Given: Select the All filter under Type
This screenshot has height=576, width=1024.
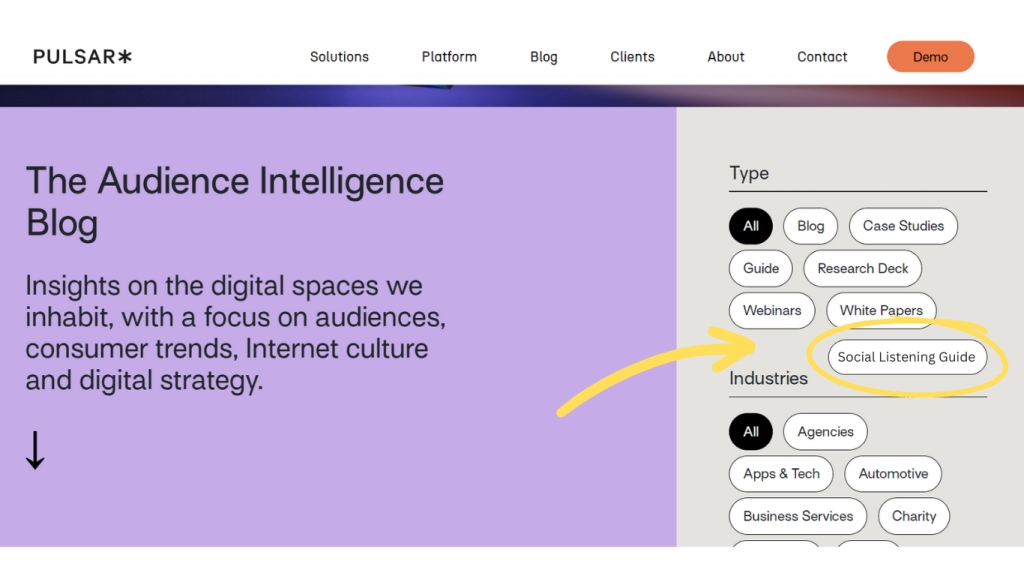Looking at the screenshot, I should 751,226.
